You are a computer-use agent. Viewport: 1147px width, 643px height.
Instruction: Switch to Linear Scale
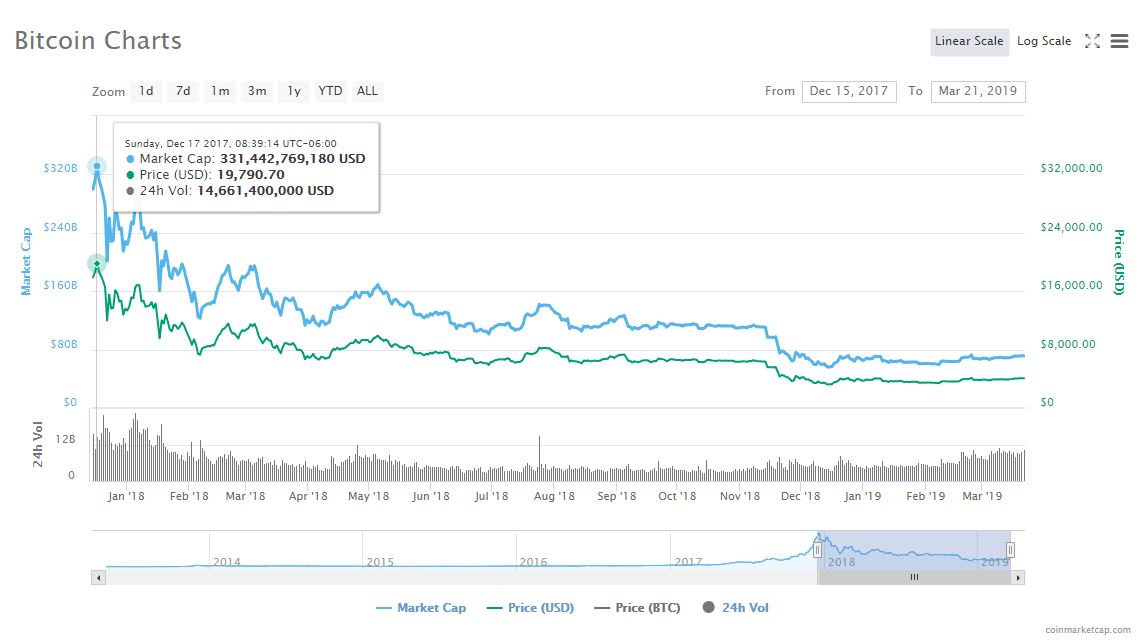[x=969, y=41]
